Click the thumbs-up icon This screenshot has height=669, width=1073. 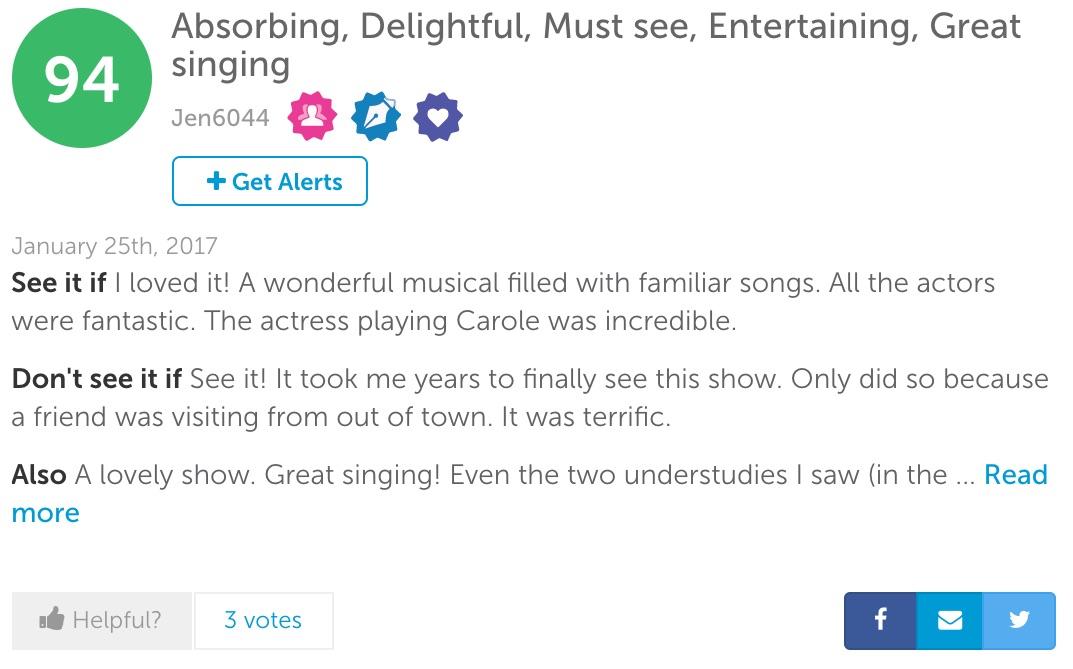coord(51,621)
